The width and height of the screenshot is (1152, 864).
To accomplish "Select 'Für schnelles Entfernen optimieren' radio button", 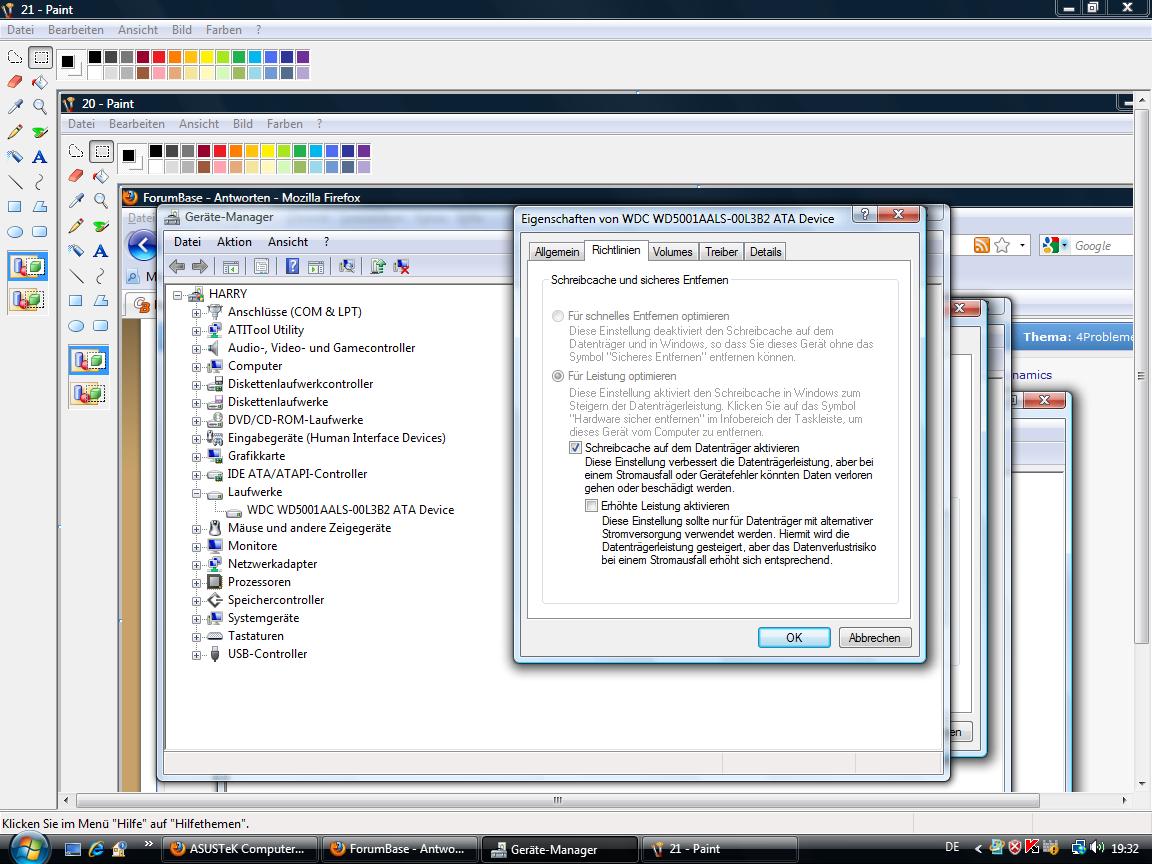I will [558, 316].
